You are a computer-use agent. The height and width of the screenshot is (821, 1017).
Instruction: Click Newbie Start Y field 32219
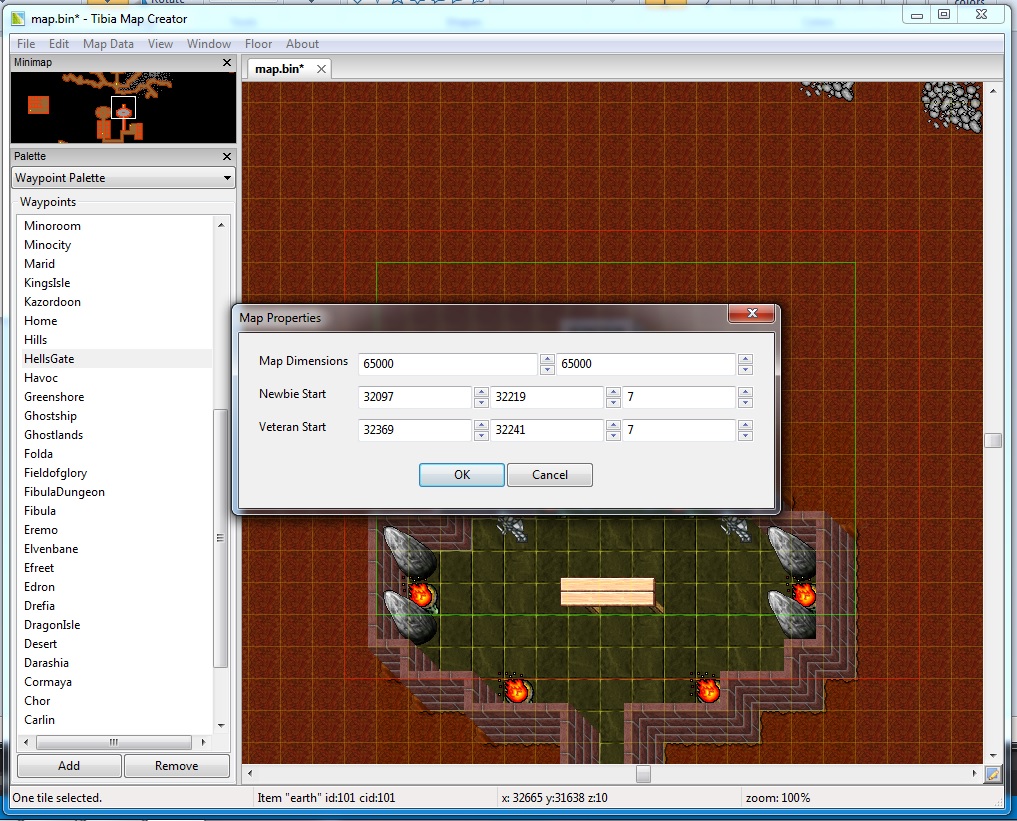[x=547, y=397]
